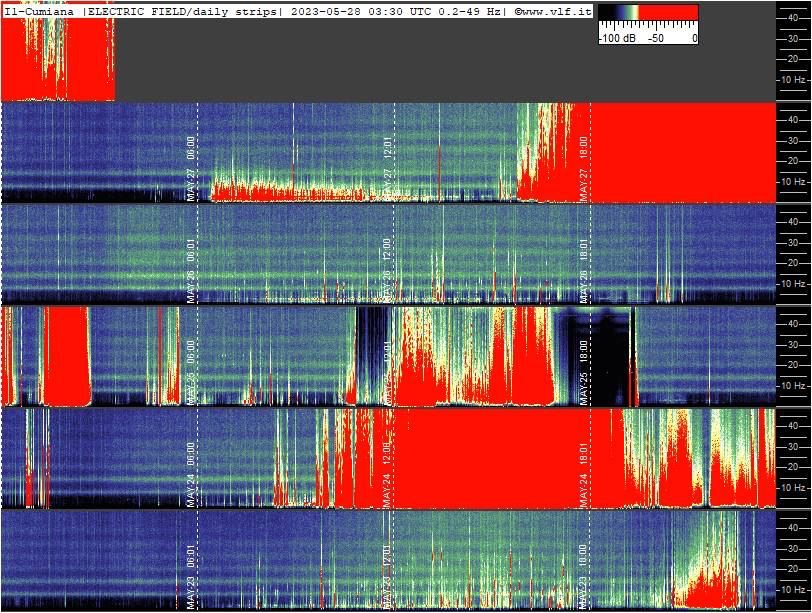Select the MAY-25 18:00 time marker
812x613 pixels.
click(x=584, y=373)
